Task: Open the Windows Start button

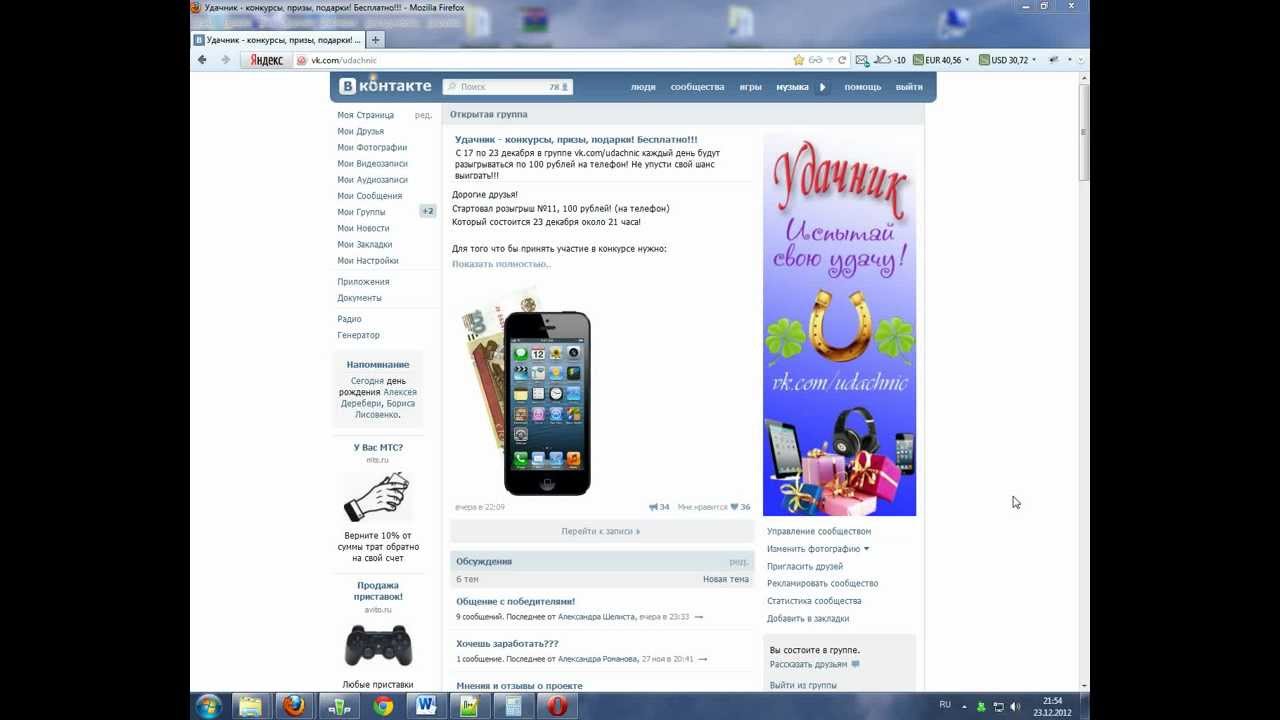Action: pyautogui.click(x=209, y=706)
